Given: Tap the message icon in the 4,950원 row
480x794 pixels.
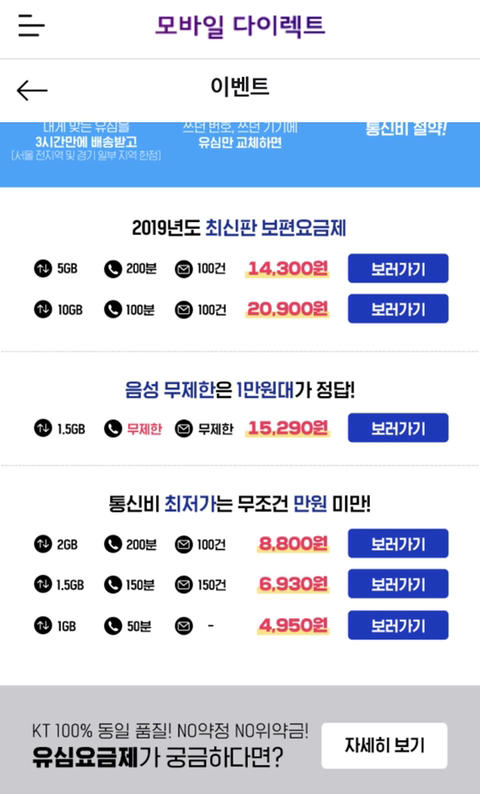Looking at the screenshot, I should (x=184, y=626).
